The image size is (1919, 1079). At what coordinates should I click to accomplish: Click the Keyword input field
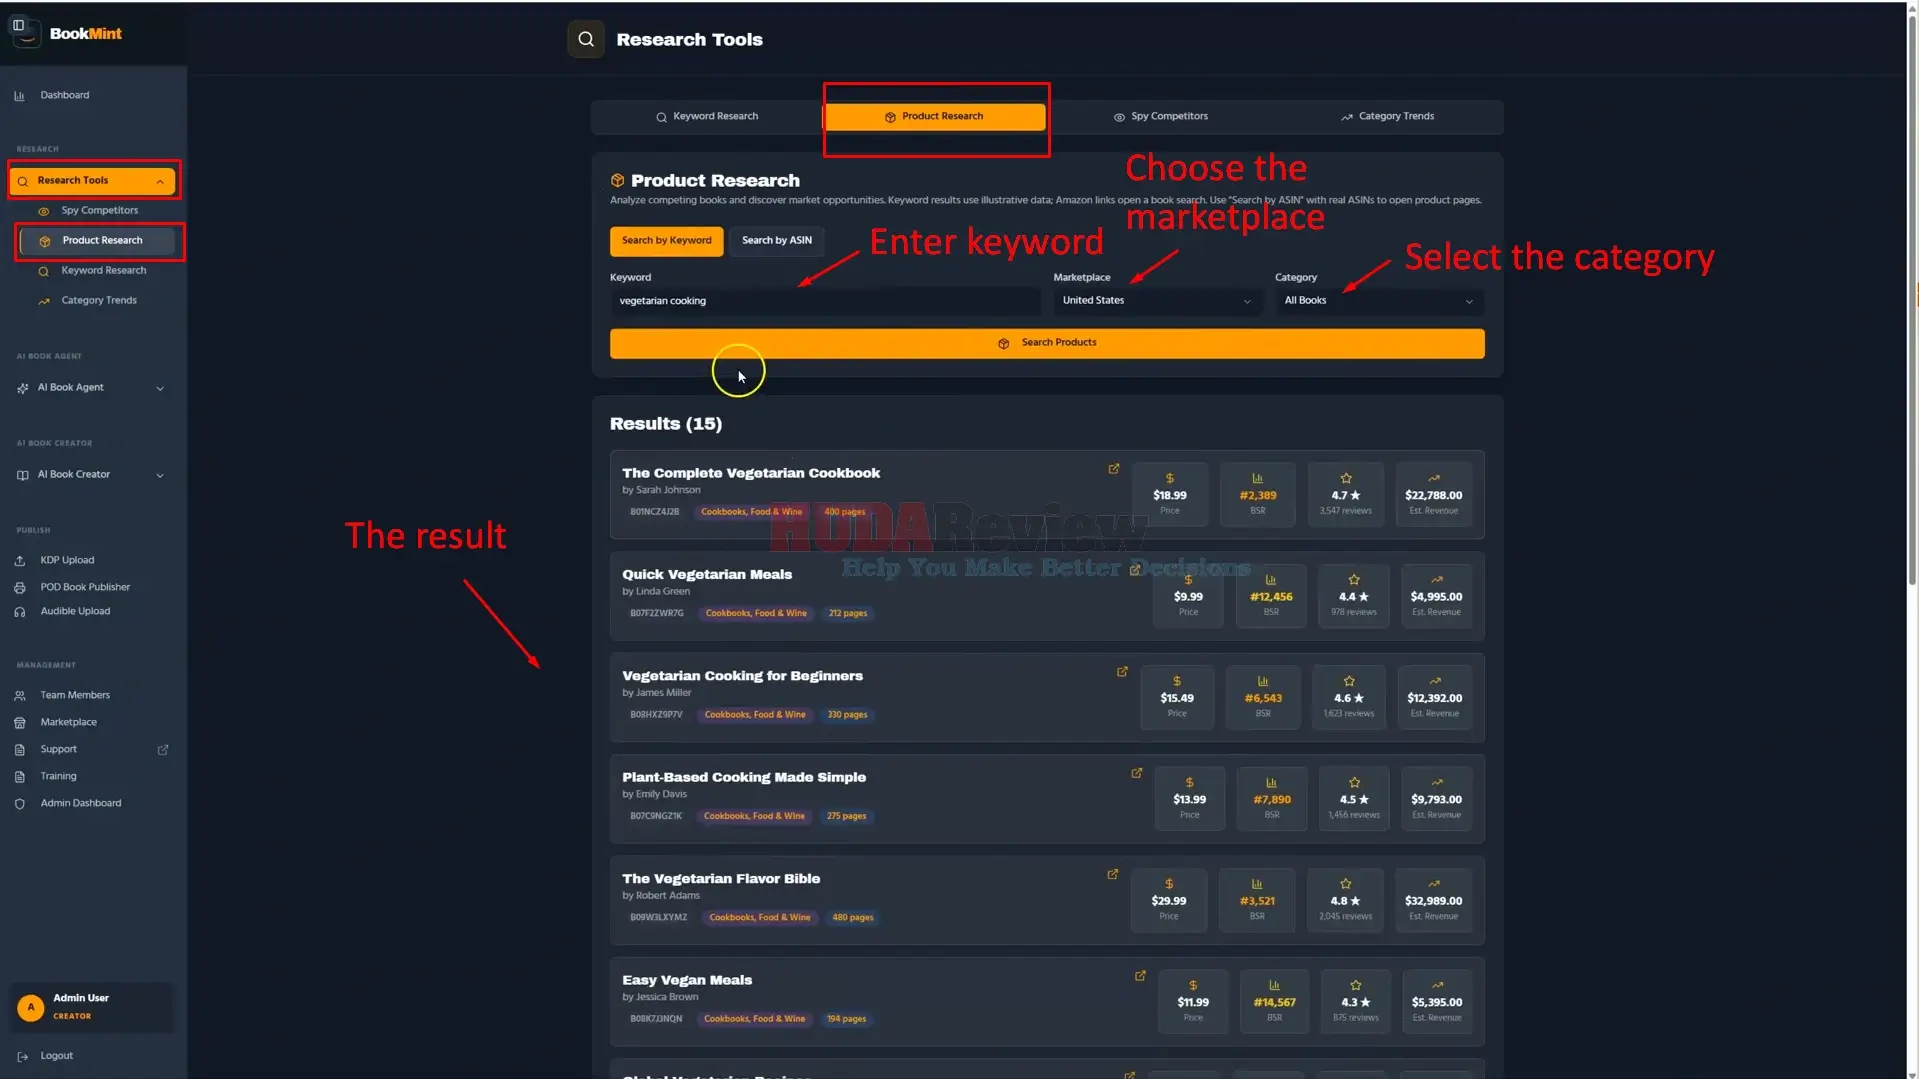coord(825,301)
